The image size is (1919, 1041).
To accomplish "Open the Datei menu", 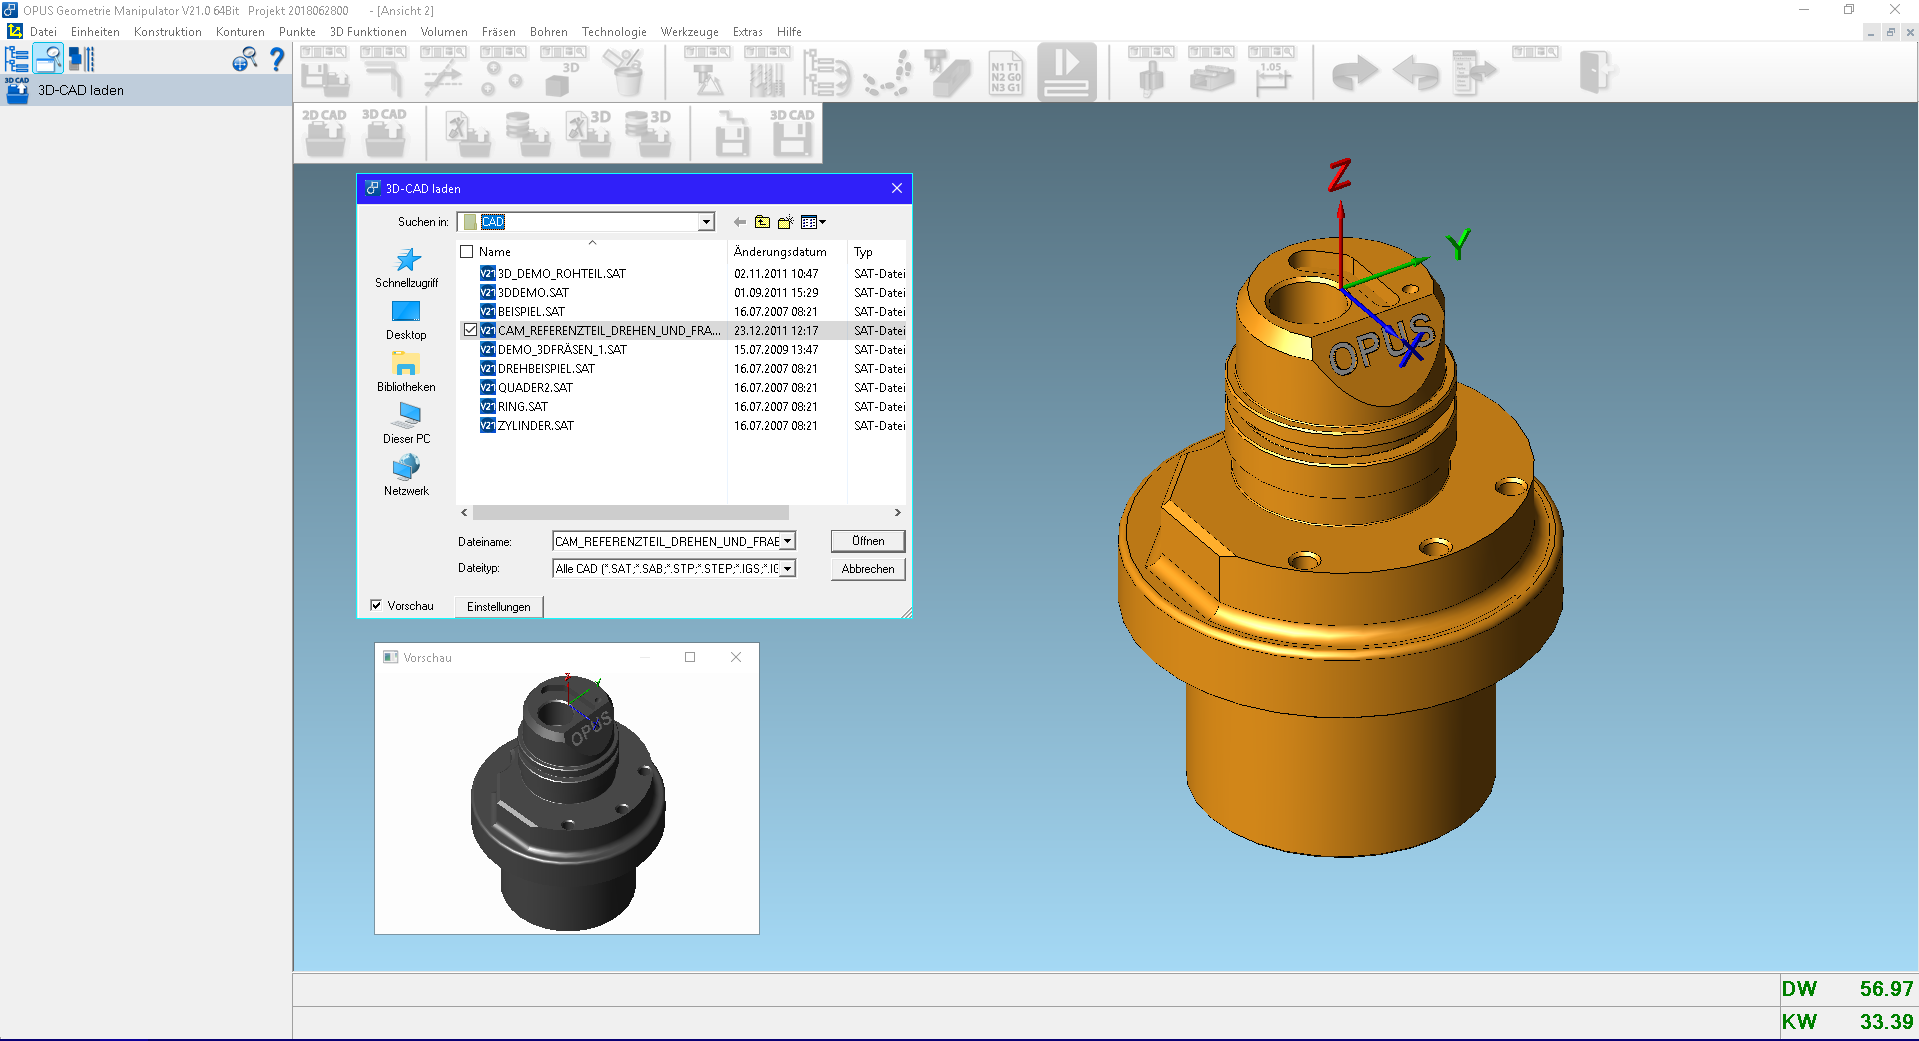I will (x=43, y=32).
